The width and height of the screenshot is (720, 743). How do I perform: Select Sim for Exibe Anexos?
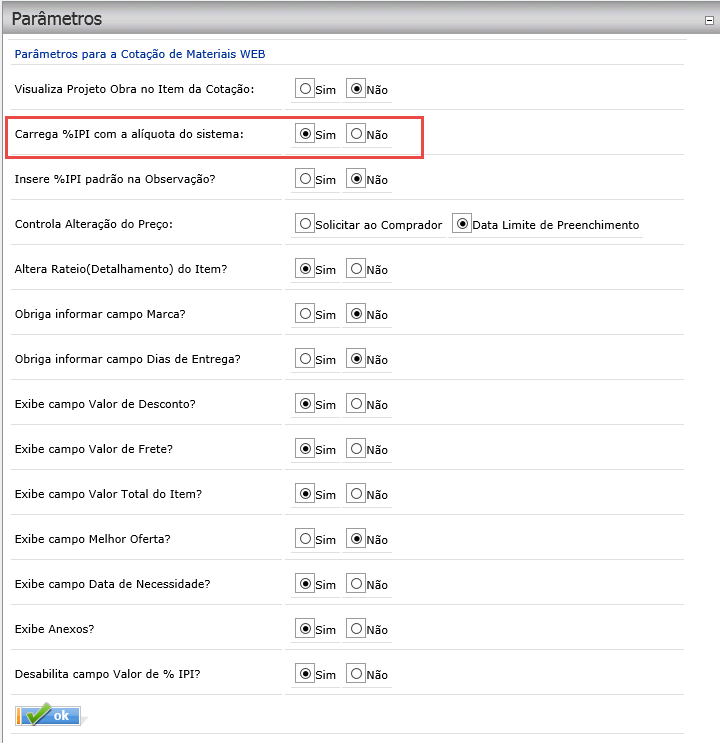[305, 629]
